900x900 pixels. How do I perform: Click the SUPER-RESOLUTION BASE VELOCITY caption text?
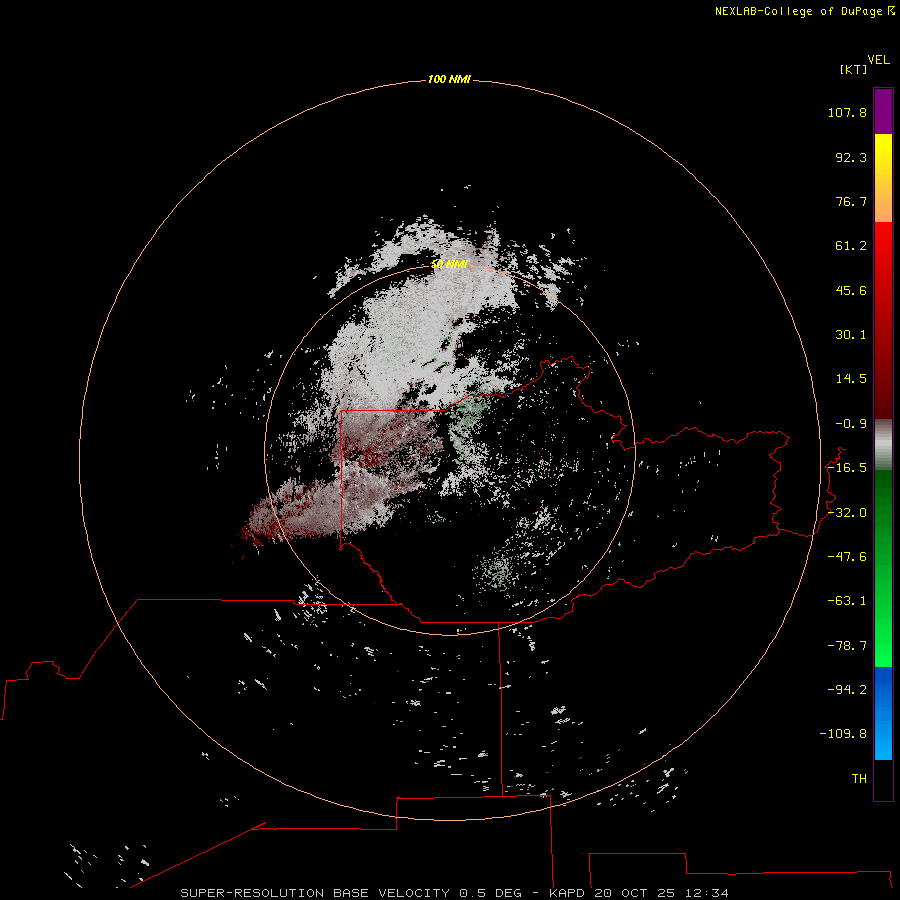[315, 893]
